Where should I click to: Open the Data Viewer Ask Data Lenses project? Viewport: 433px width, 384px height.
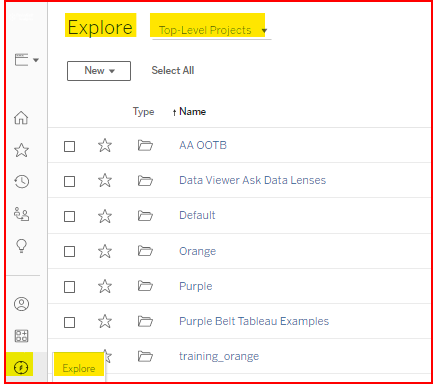[252, 180]
